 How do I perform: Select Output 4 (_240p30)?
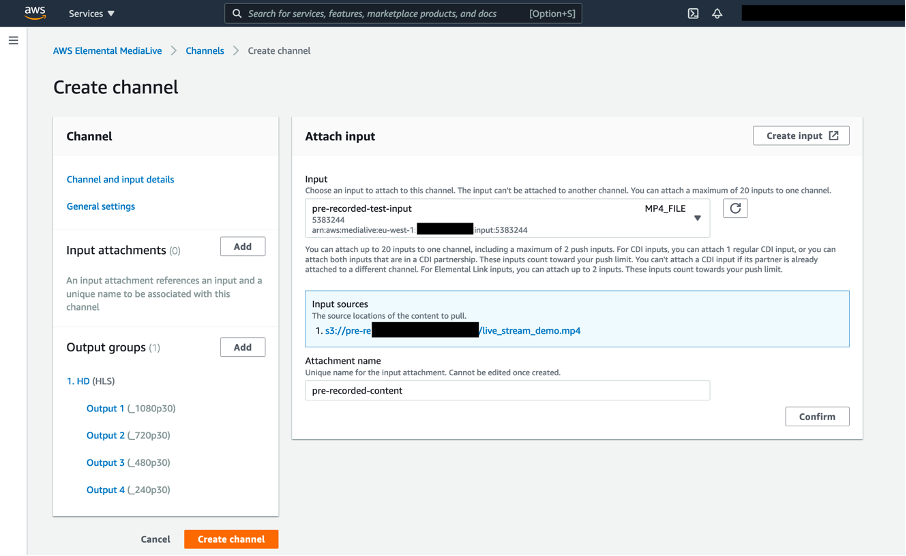pyautogui.click(x=128, y=490)
